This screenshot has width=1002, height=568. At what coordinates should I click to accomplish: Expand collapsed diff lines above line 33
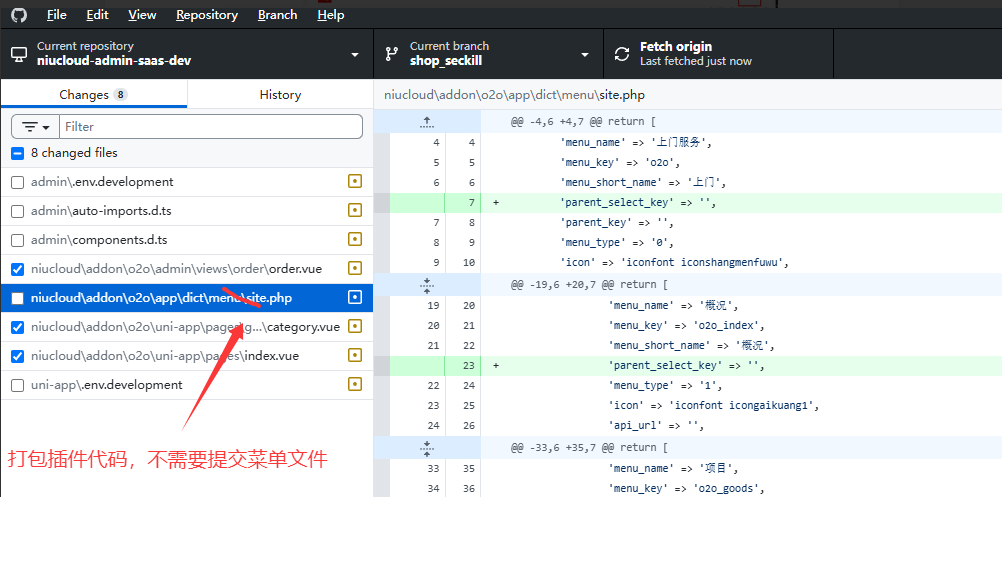coord(427,447)
